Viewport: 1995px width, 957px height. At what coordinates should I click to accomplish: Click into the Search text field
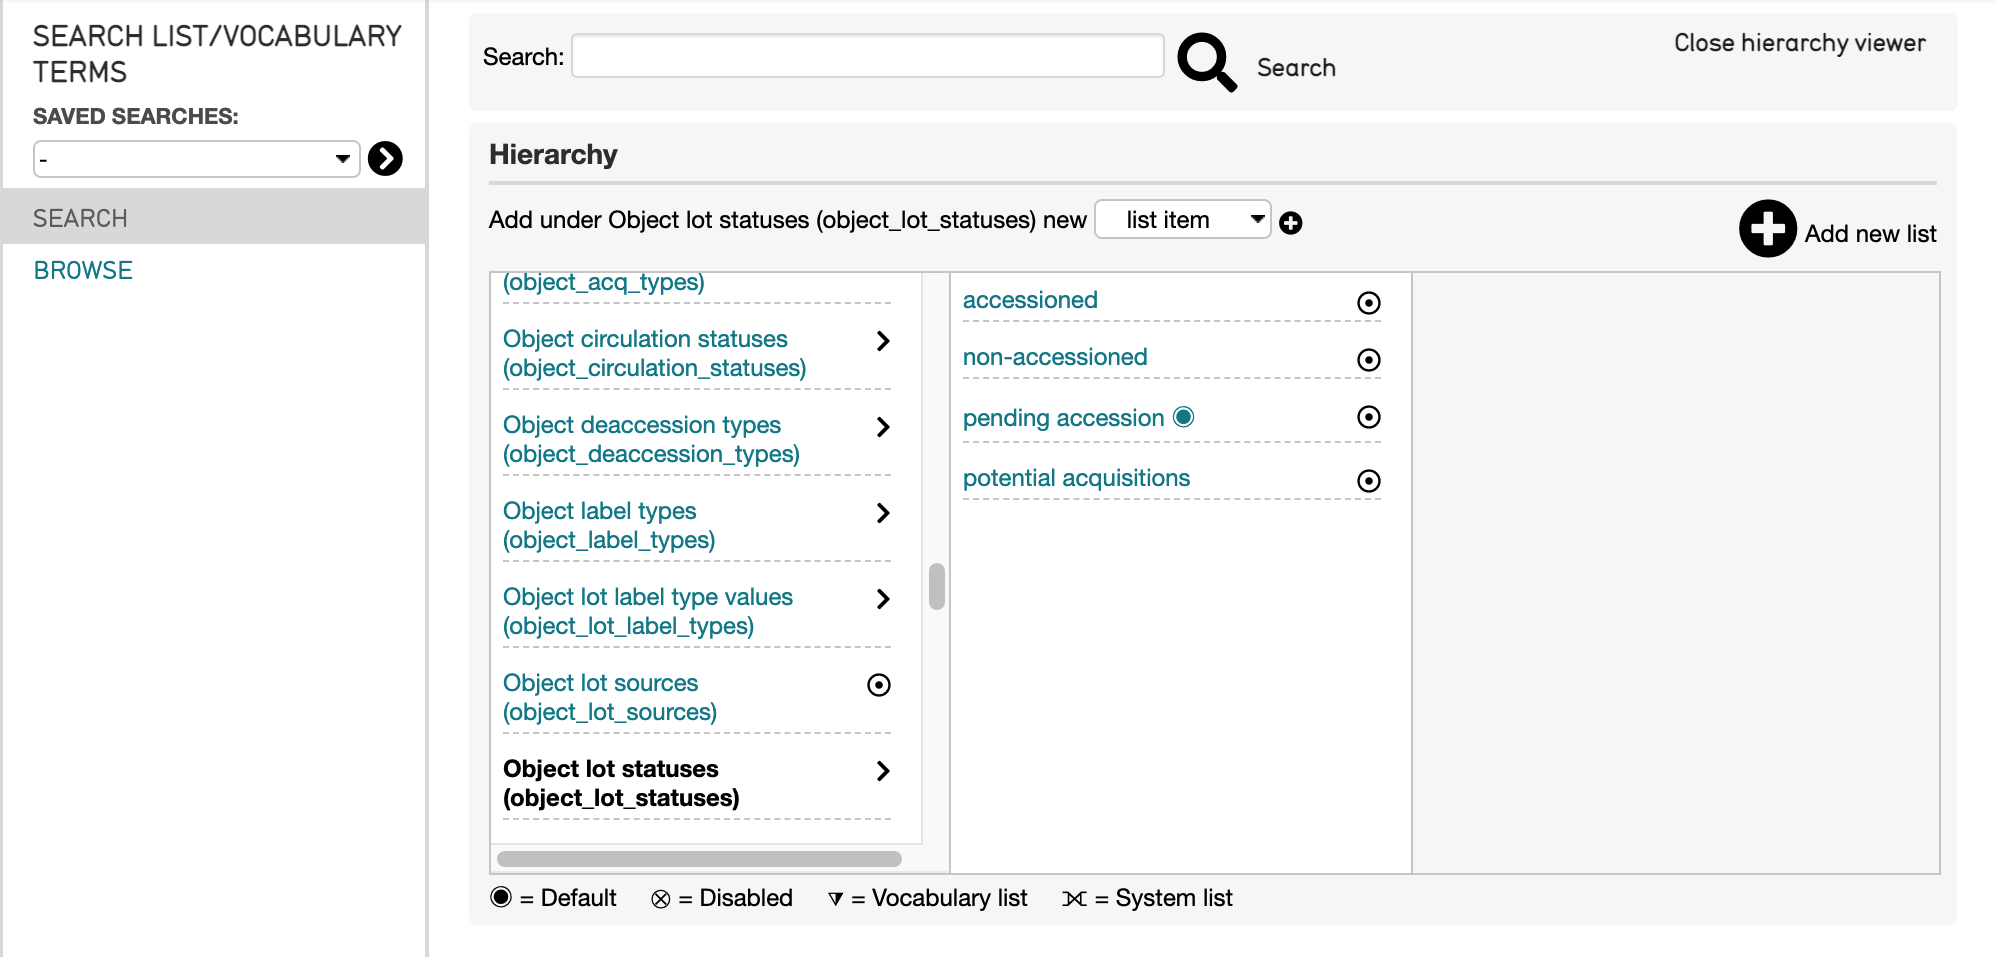coord(867,56)
